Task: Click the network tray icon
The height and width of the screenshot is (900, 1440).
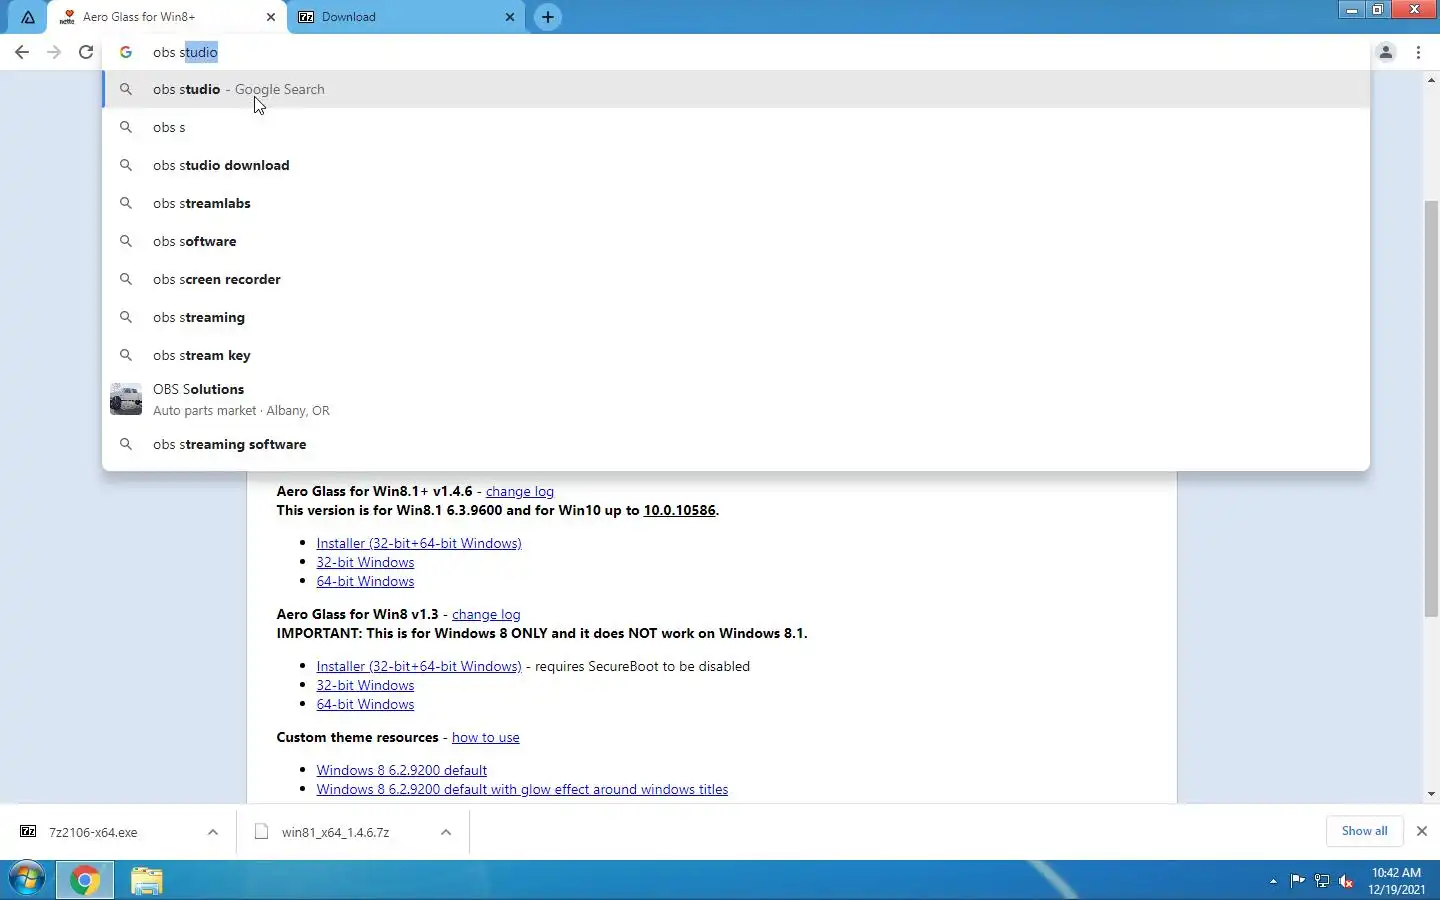Action: 1322,881
